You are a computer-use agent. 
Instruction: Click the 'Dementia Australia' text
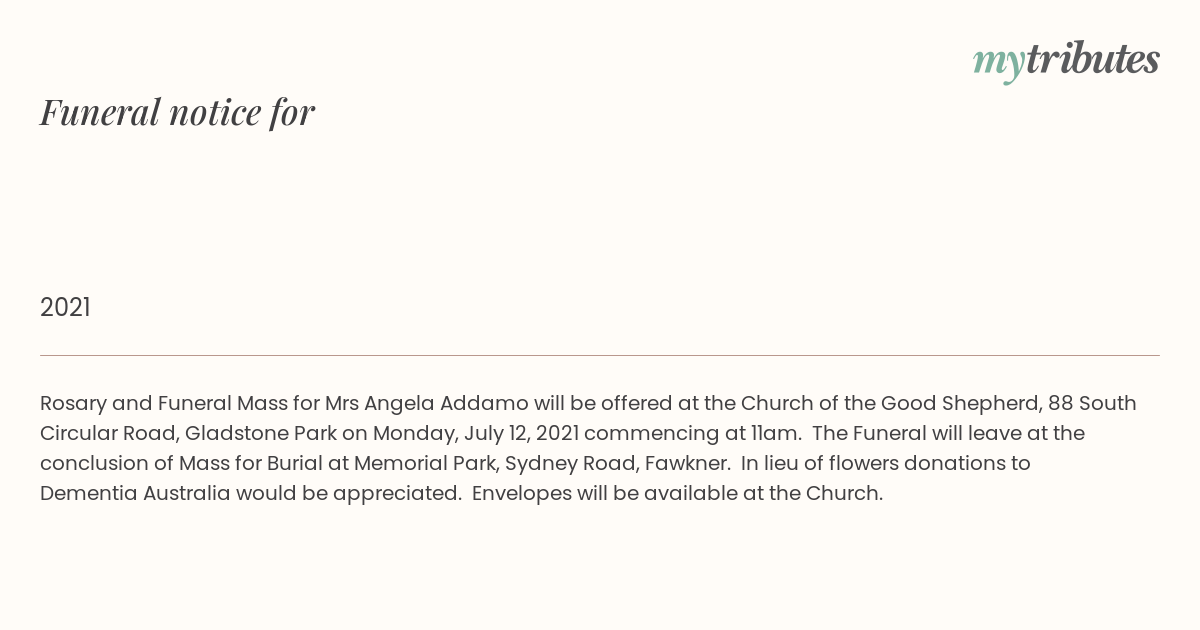coord(135,494)
